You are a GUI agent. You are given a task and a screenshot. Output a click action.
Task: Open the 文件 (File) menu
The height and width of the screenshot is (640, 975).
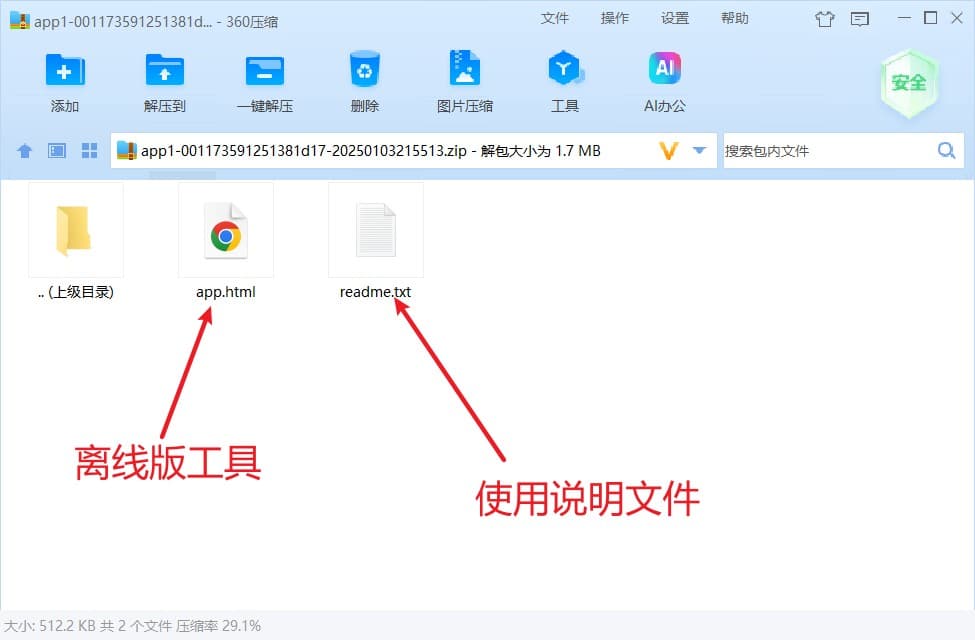click(555, 18)
